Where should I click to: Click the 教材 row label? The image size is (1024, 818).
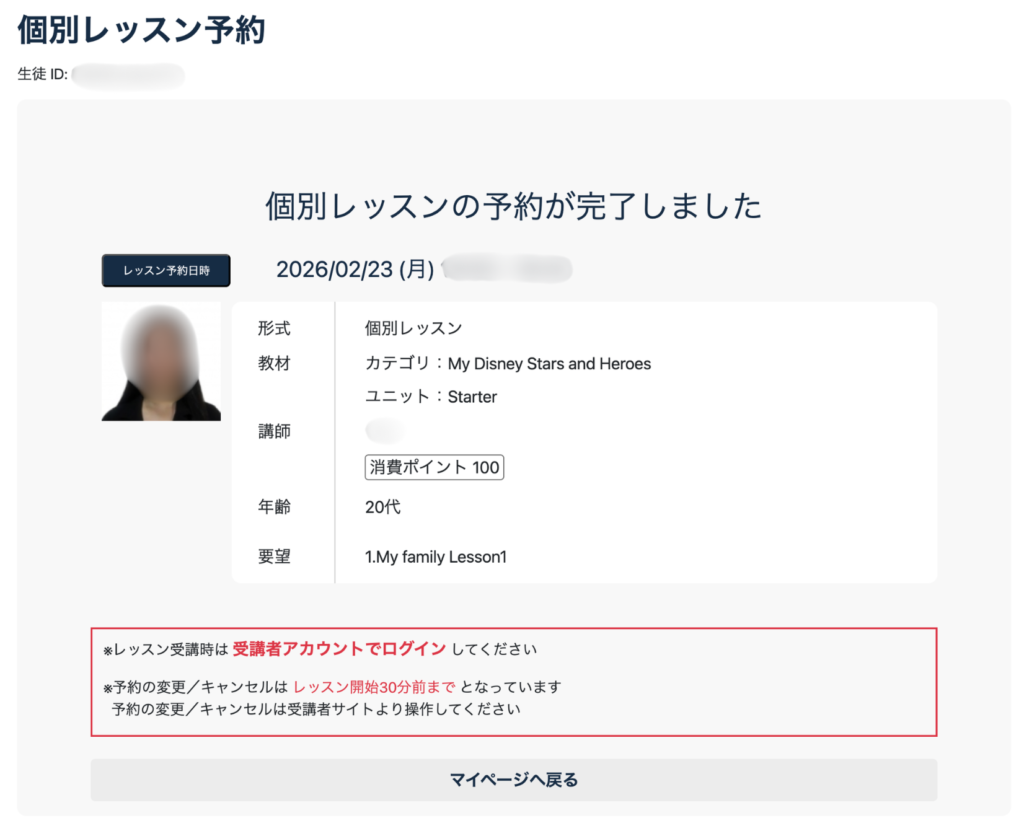click(274, 364)
